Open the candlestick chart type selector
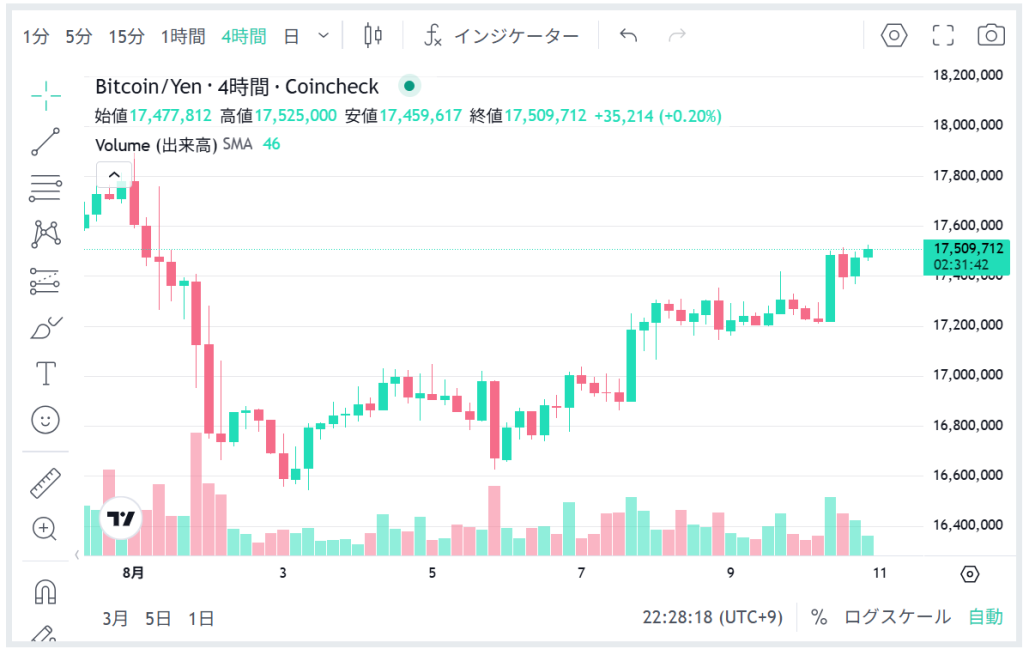This screenshot has width=1023, height=649. coord(373,36)
